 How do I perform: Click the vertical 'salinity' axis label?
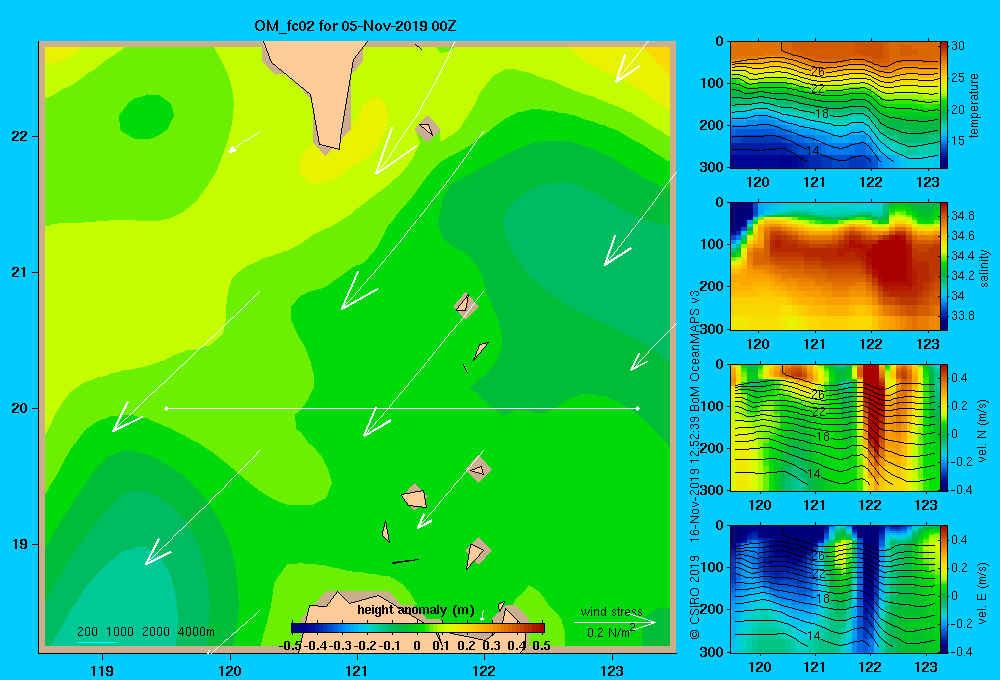click(x=984, y=267)
